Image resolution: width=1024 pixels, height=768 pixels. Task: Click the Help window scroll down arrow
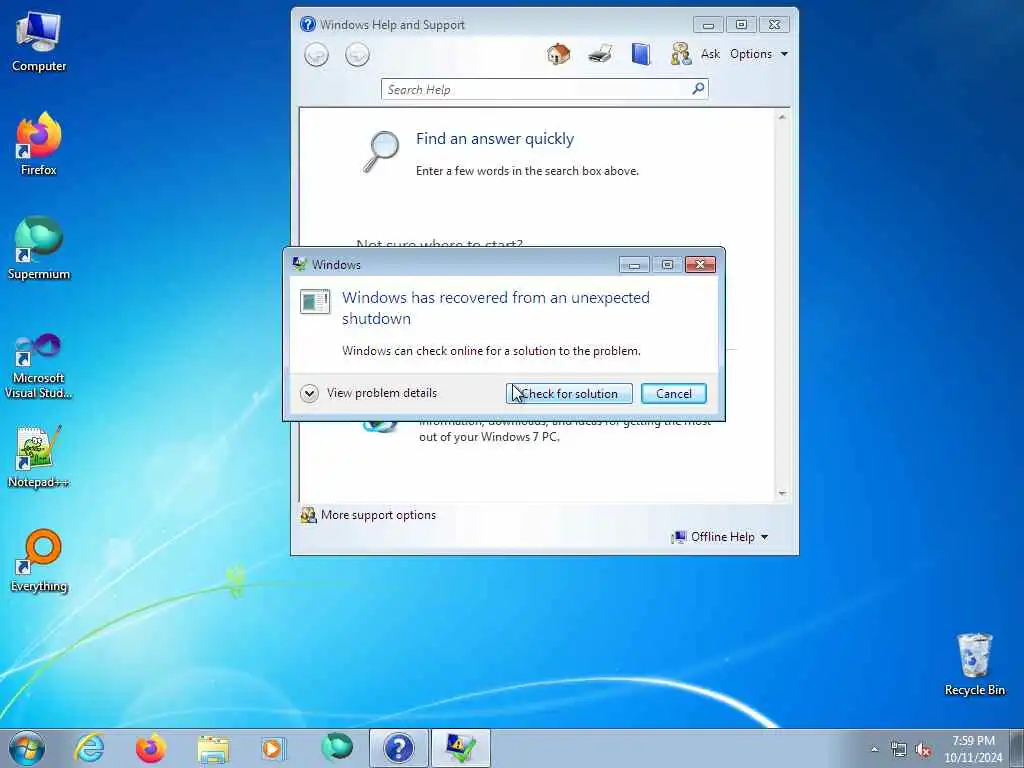coord(782,494)
